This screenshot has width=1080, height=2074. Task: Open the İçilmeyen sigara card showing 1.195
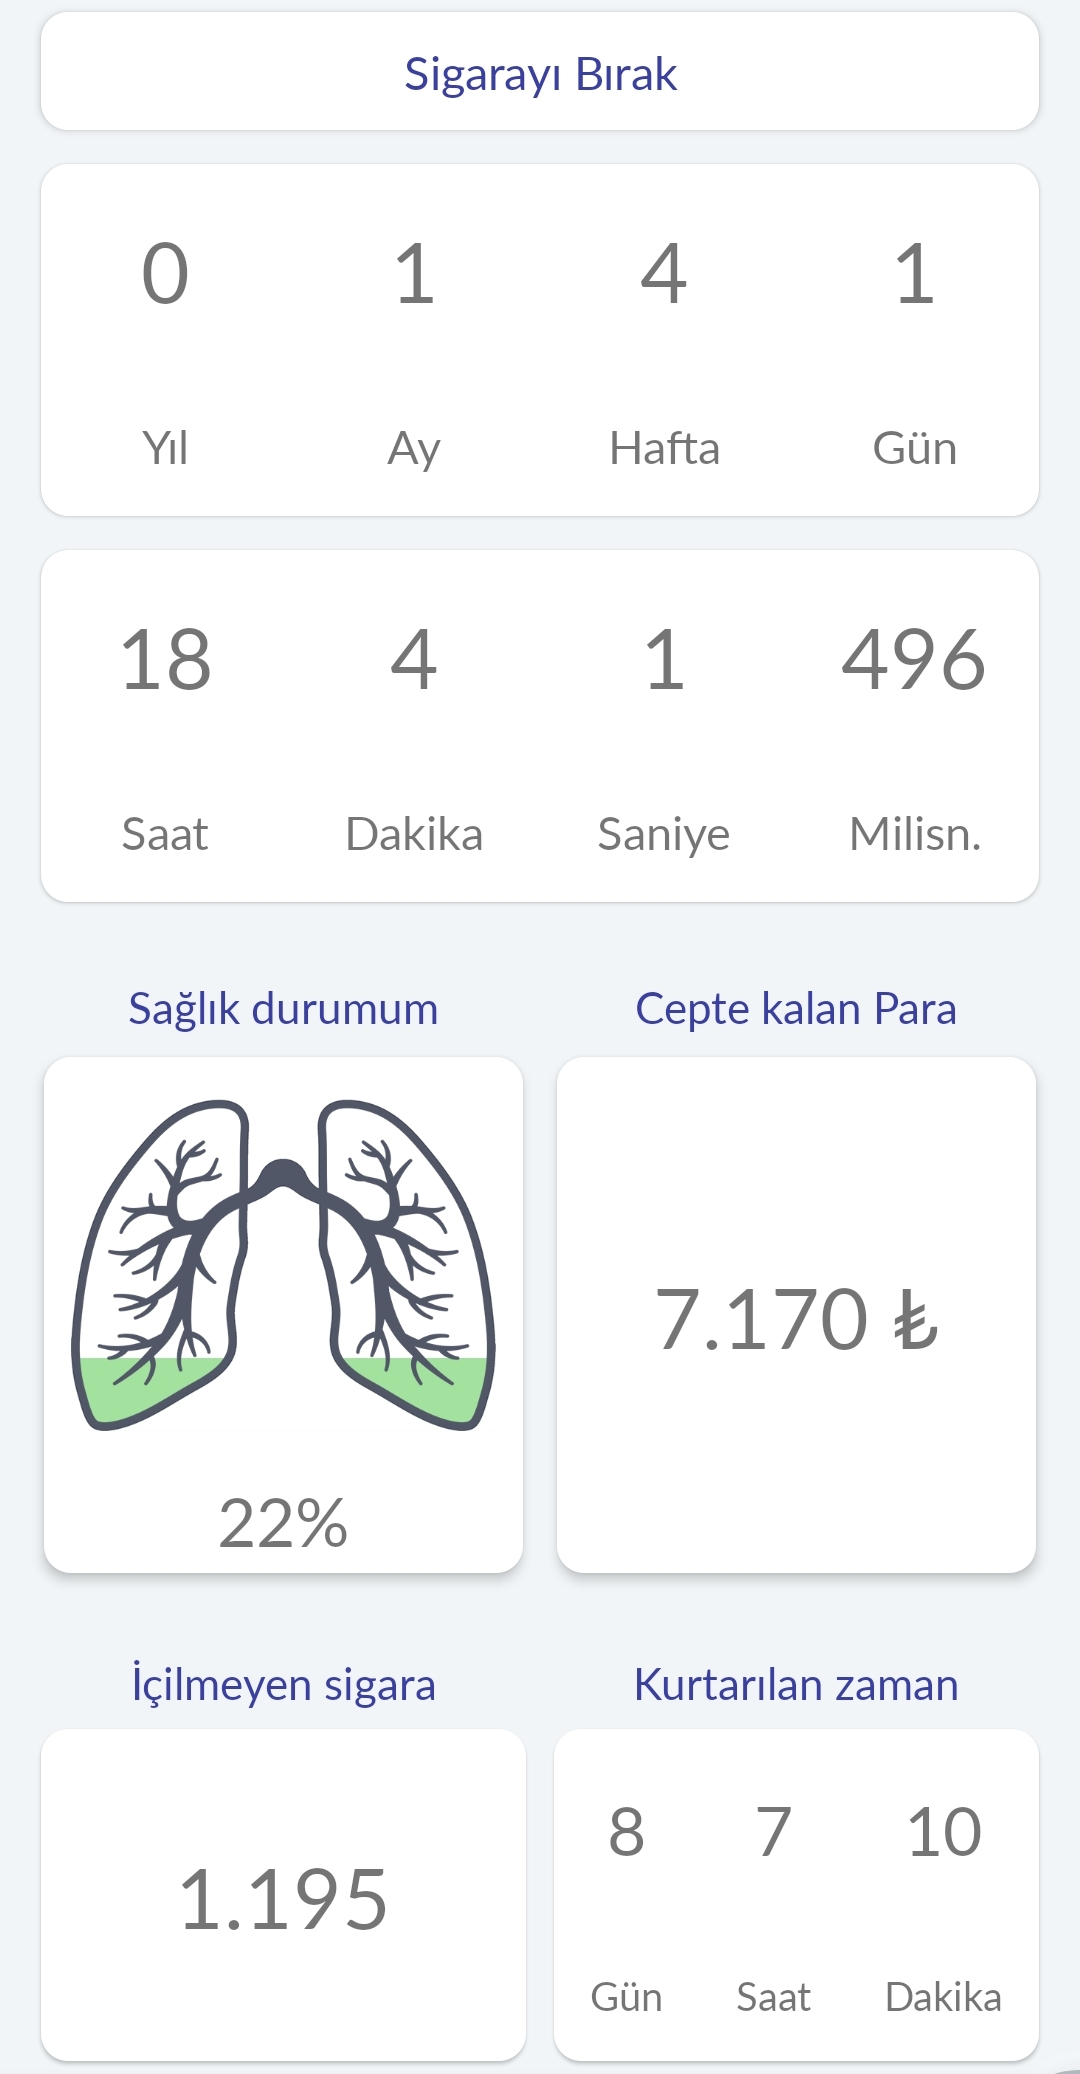(x=283, y=1895)
